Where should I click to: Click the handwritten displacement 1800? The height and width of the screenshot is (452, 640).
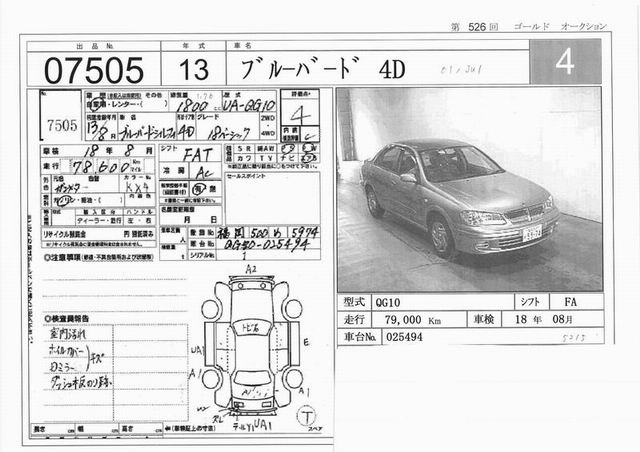coord(192,107)
